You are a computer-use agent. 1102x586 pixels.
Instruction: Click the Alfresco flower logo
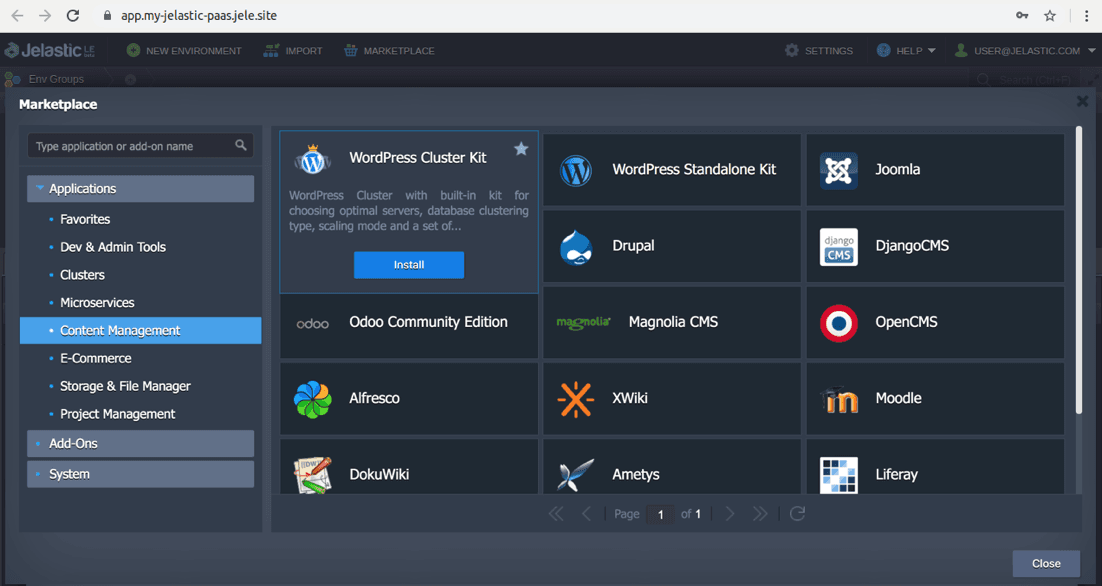pyautogui.click(x=313, y=399)
